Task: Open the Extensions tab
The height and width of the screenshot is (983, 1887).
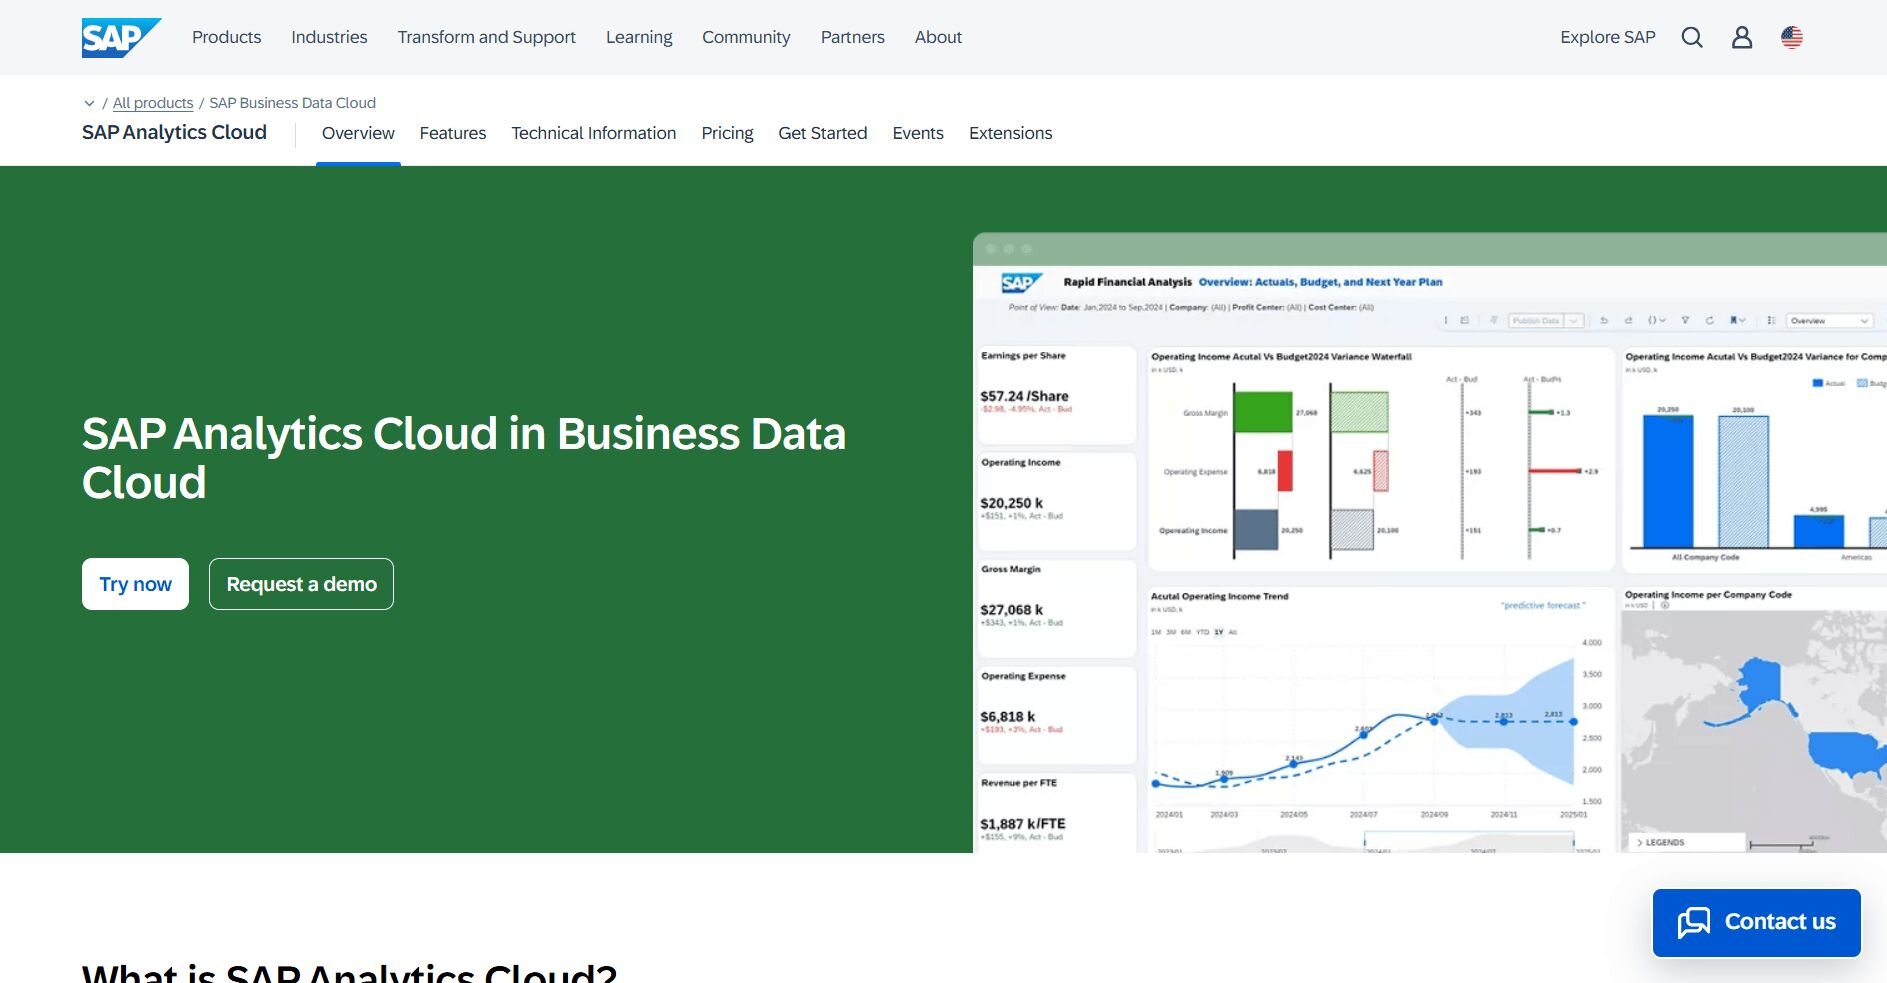Action: (x=1010, y=134)
